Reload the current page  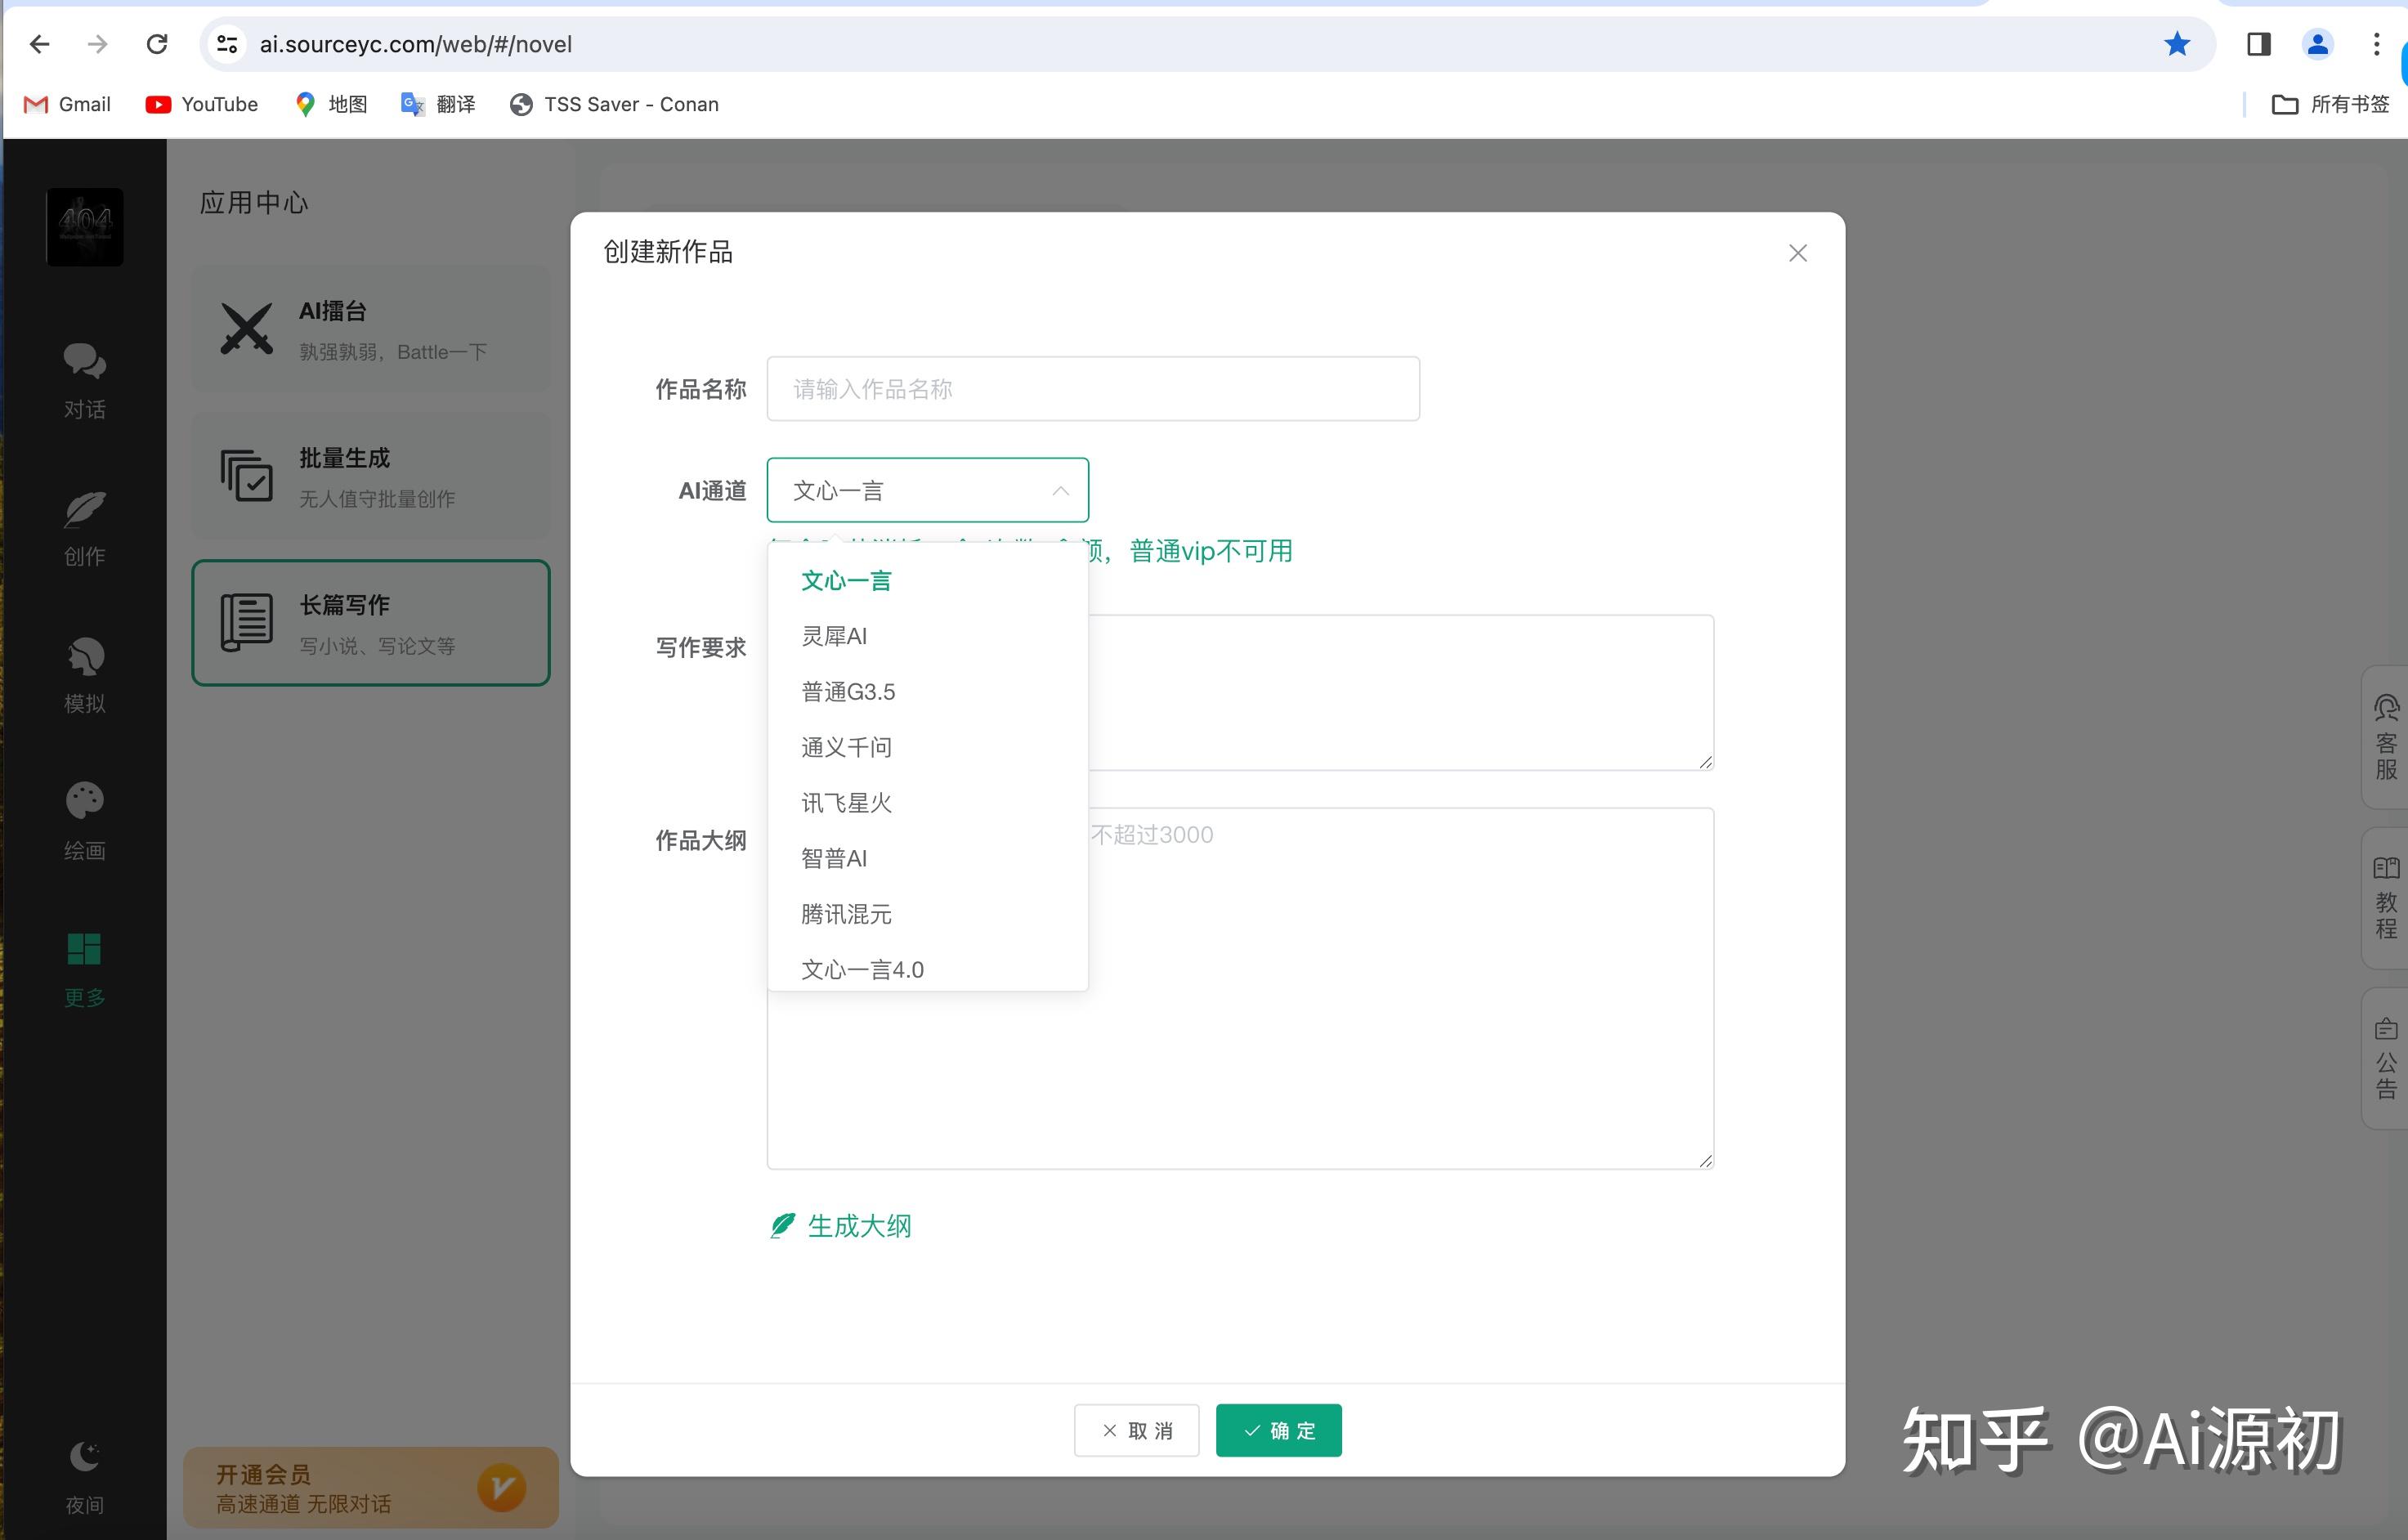click(157, 44)
